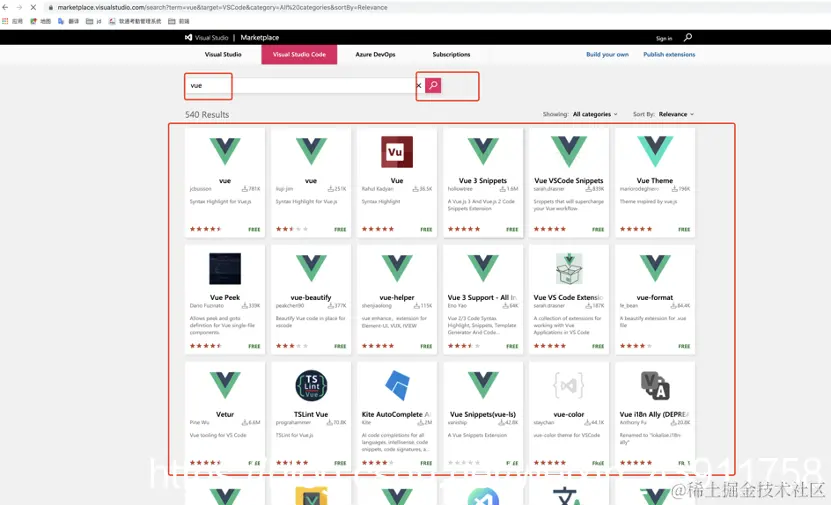Open site search magnifier in the black header

(x=688, y=37)
